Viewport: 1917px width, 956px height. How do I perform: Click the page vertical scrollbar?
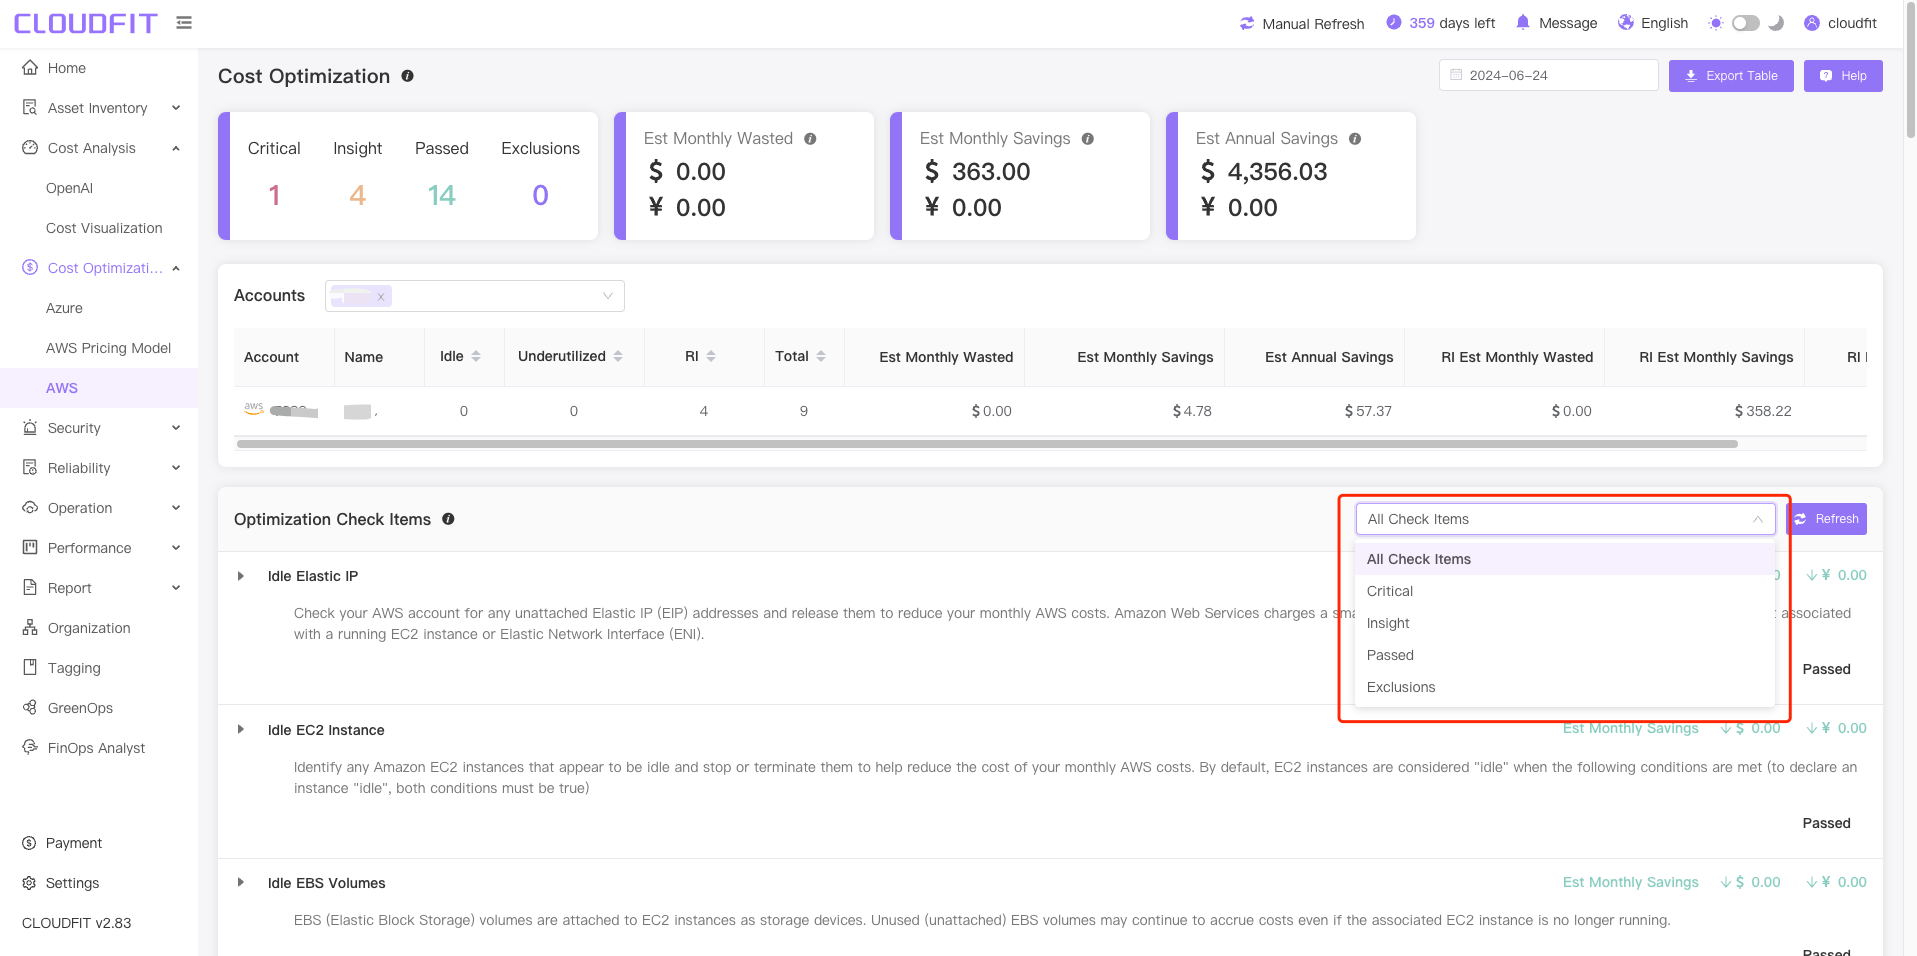point(1910,70)
